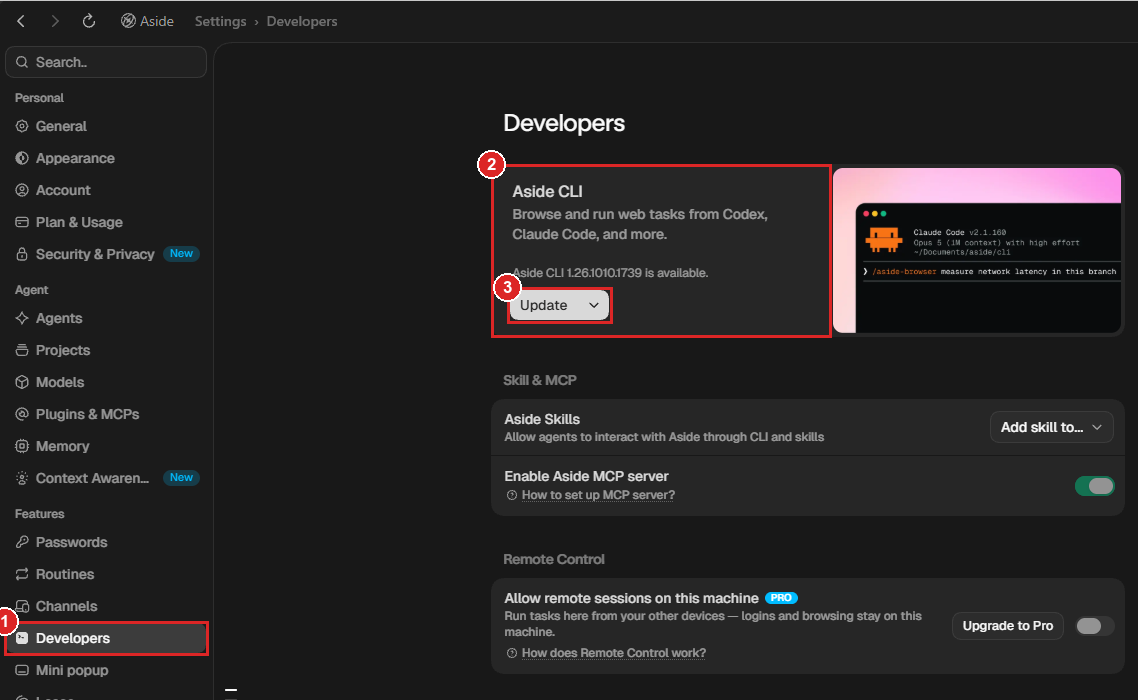Screen dimensions: 1138x700
Task: Click New badge next to Context Awareness
Action: tap(181, 477)
